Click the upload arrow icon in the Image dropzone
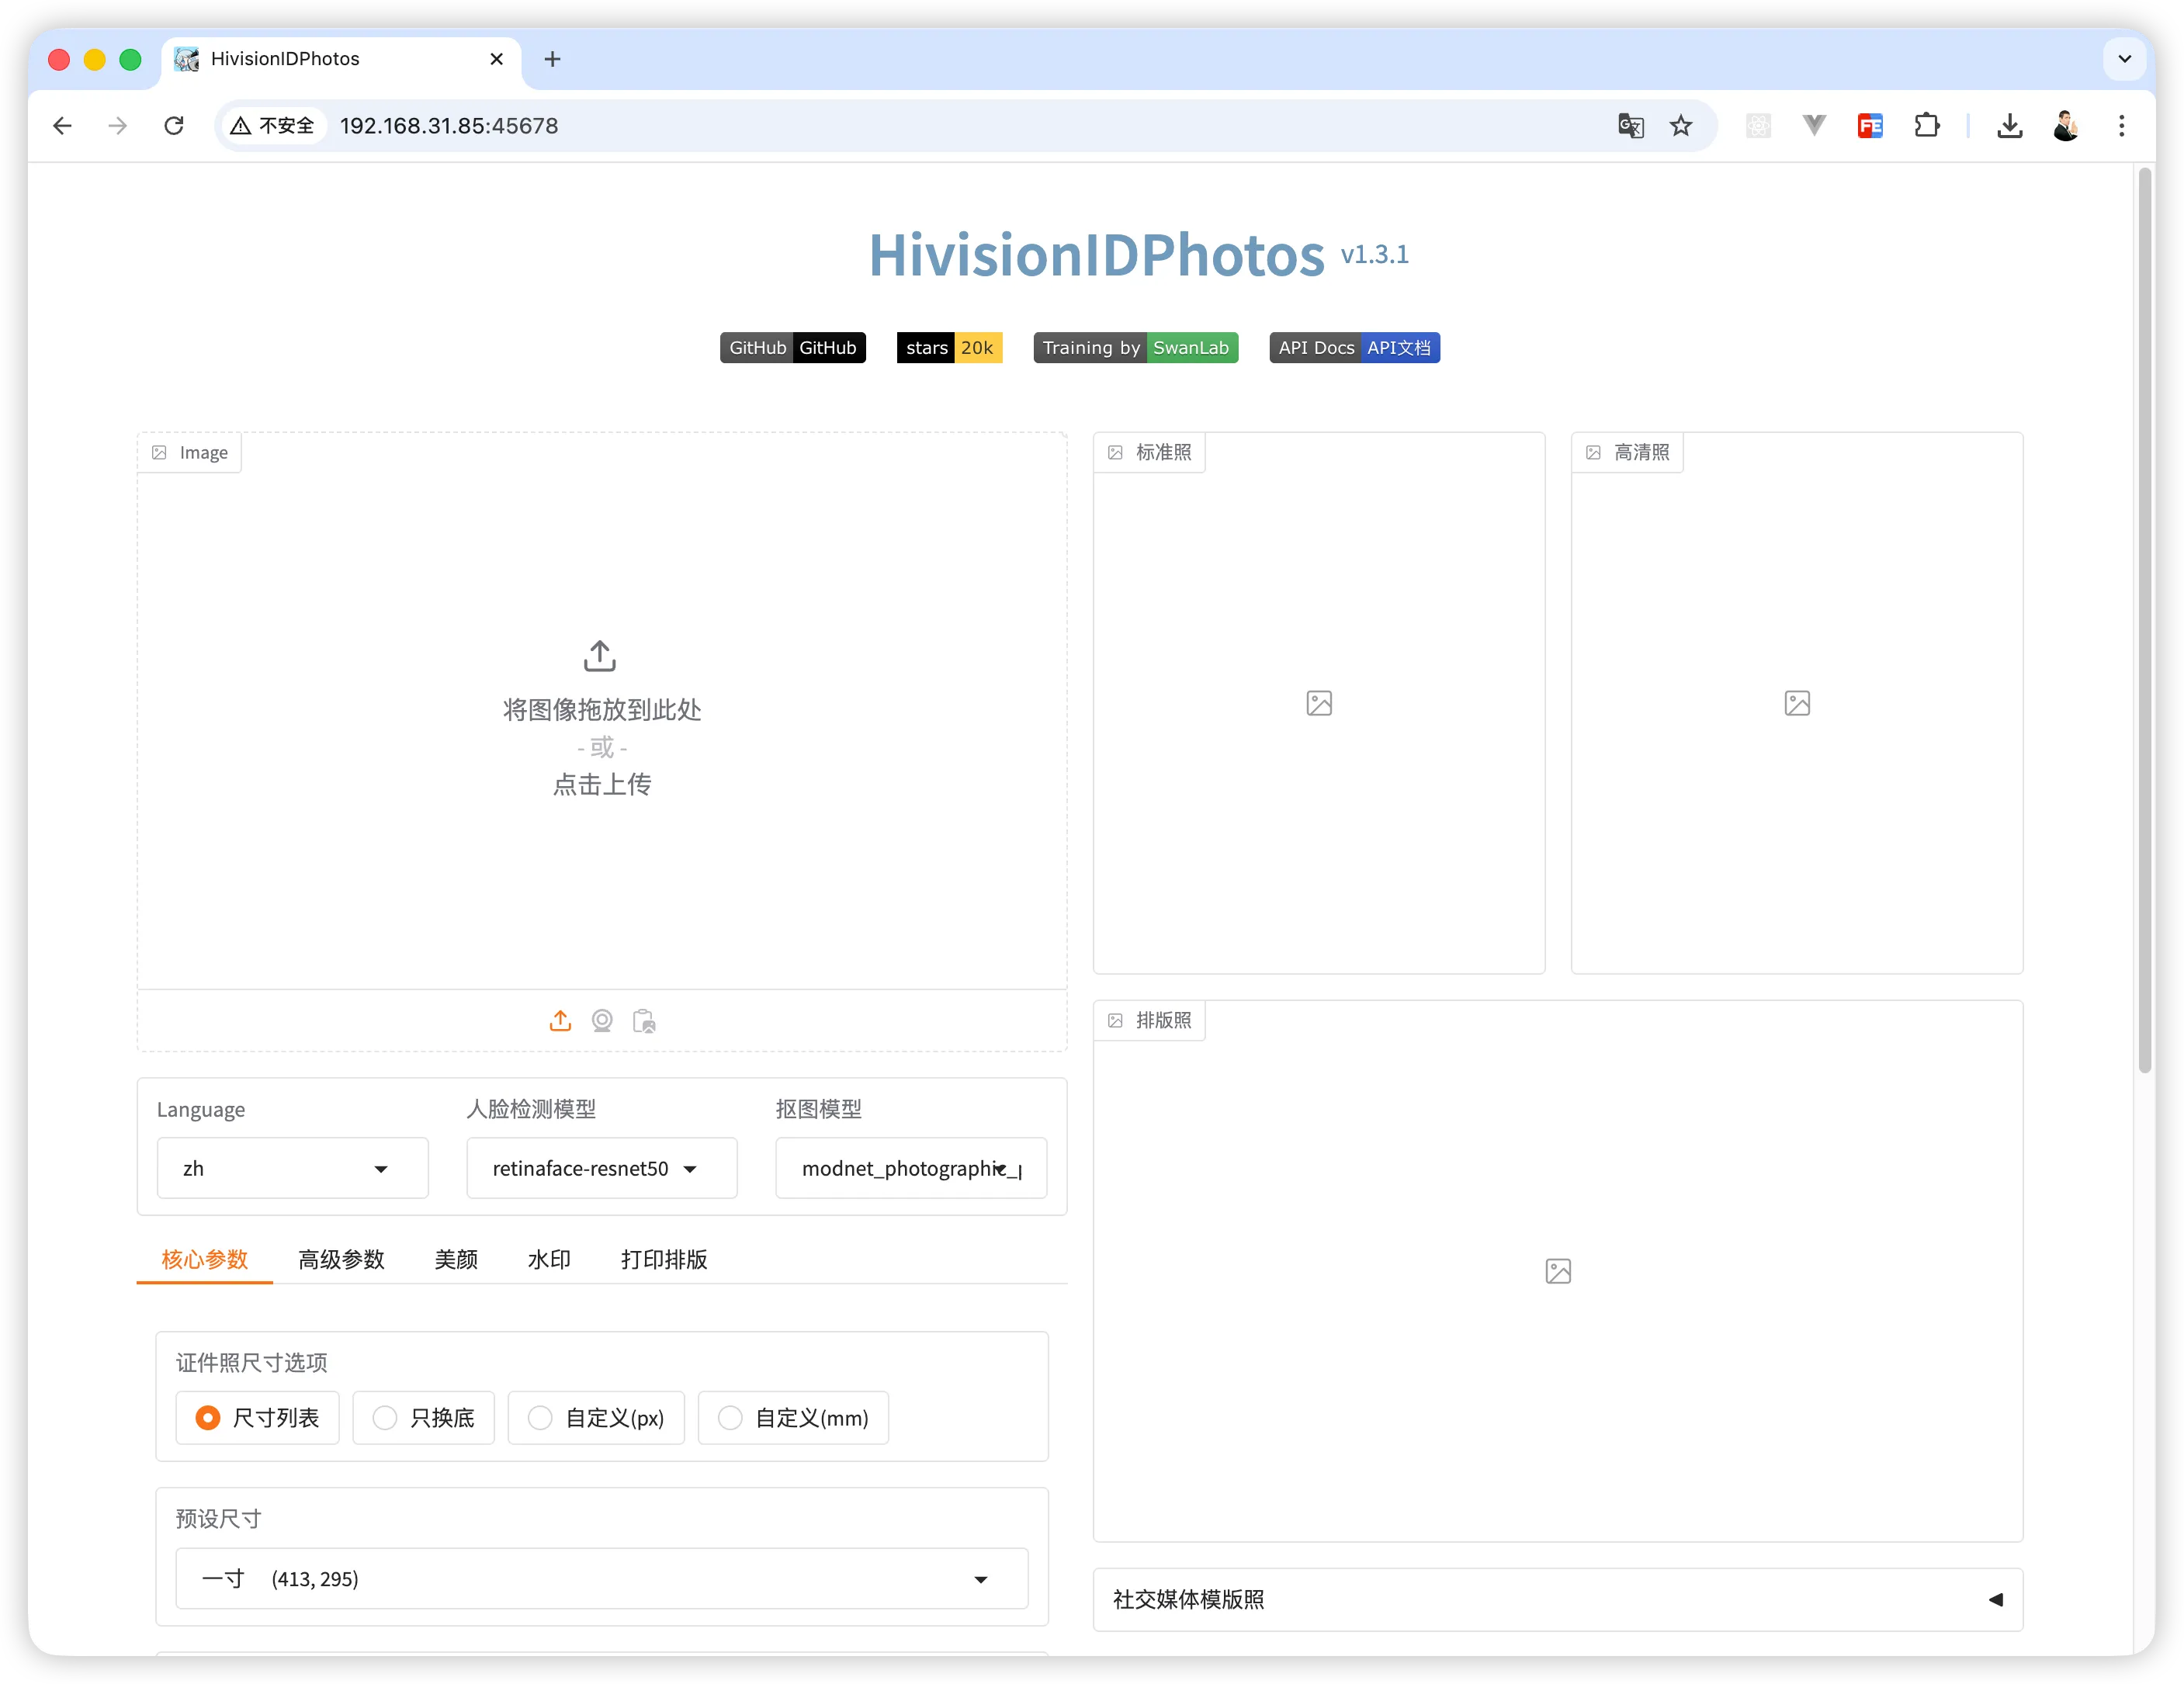Screen dimensions: 2184x1684 point(600,656)
